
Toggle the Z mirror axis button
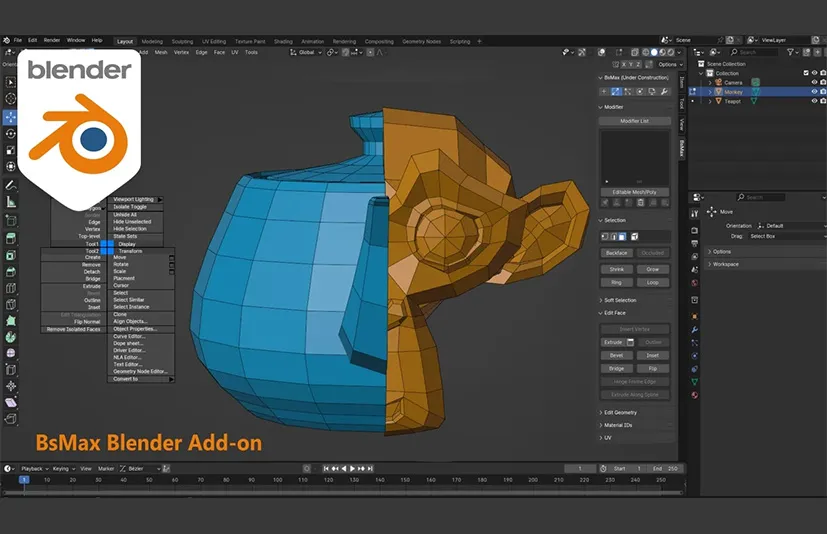point(638,64)
